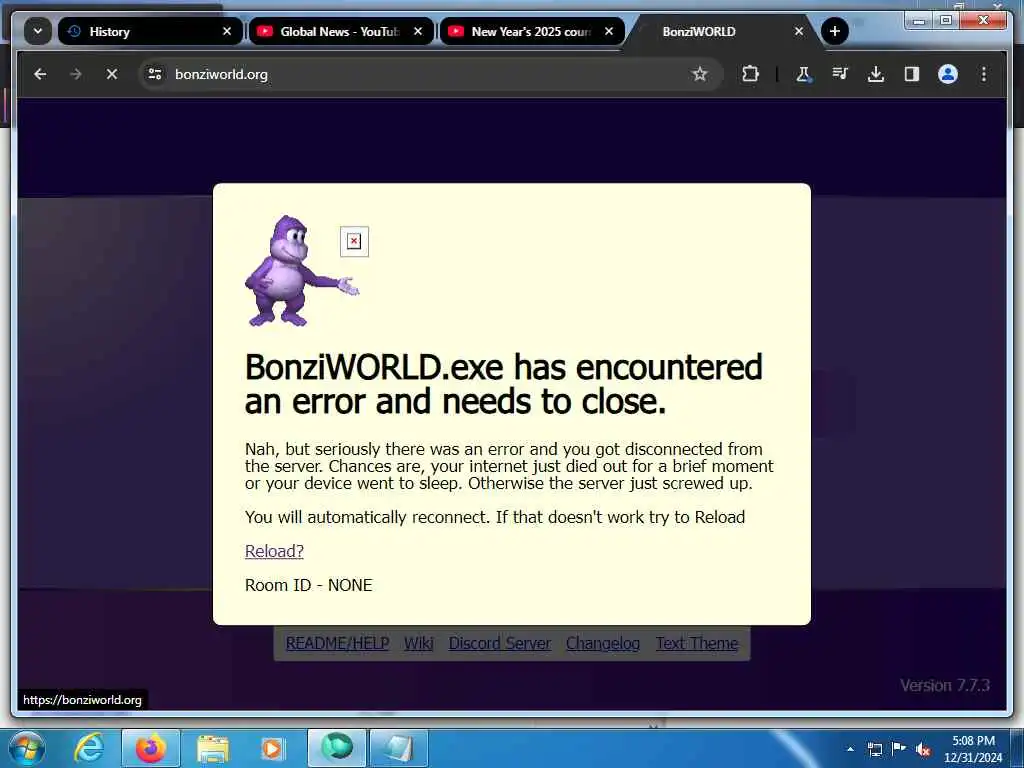The image size is (1024, 768).
Task: Open the last taskbar window icon
Action: pos(399,748)
